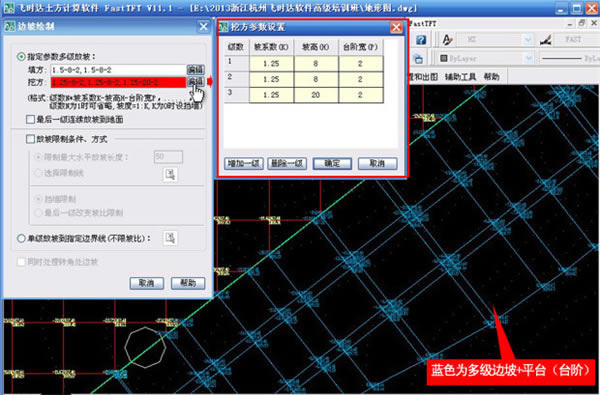600x395 pixels.
Task: Minimize the inner drawing window
Action: [x=570, y=23]
